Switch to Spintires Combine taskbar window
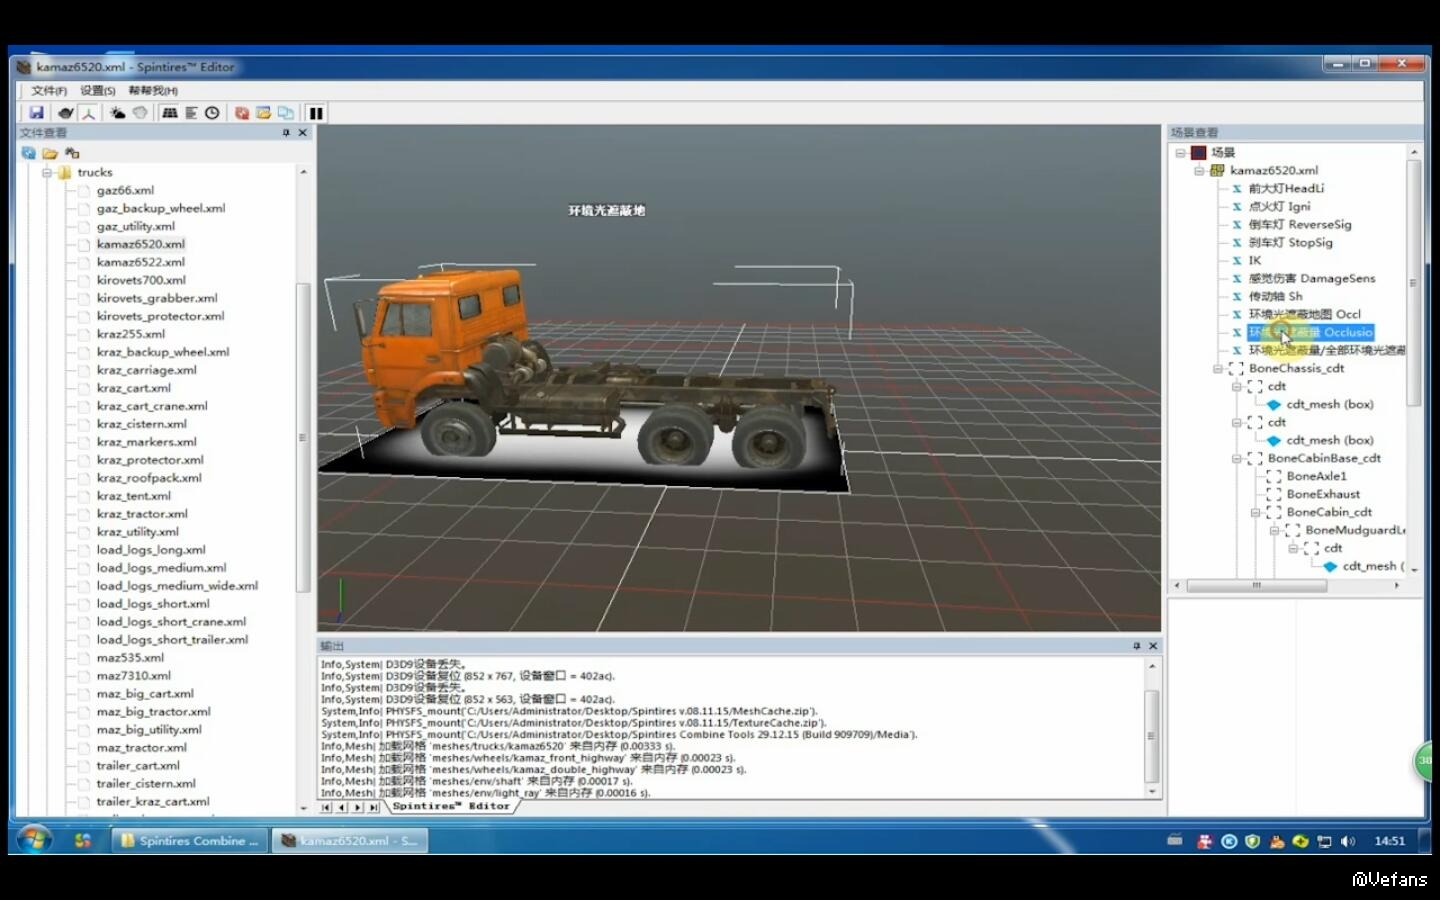This screenshot has height=900, width=1440. pyautogui.click(x=189, y=841)
